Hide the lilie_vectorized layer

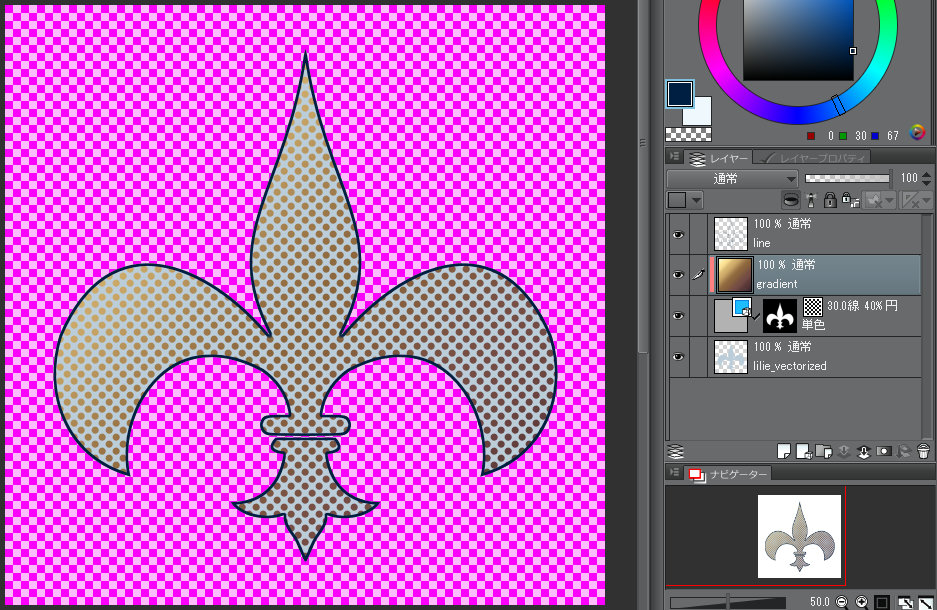(x=678, y=357)
